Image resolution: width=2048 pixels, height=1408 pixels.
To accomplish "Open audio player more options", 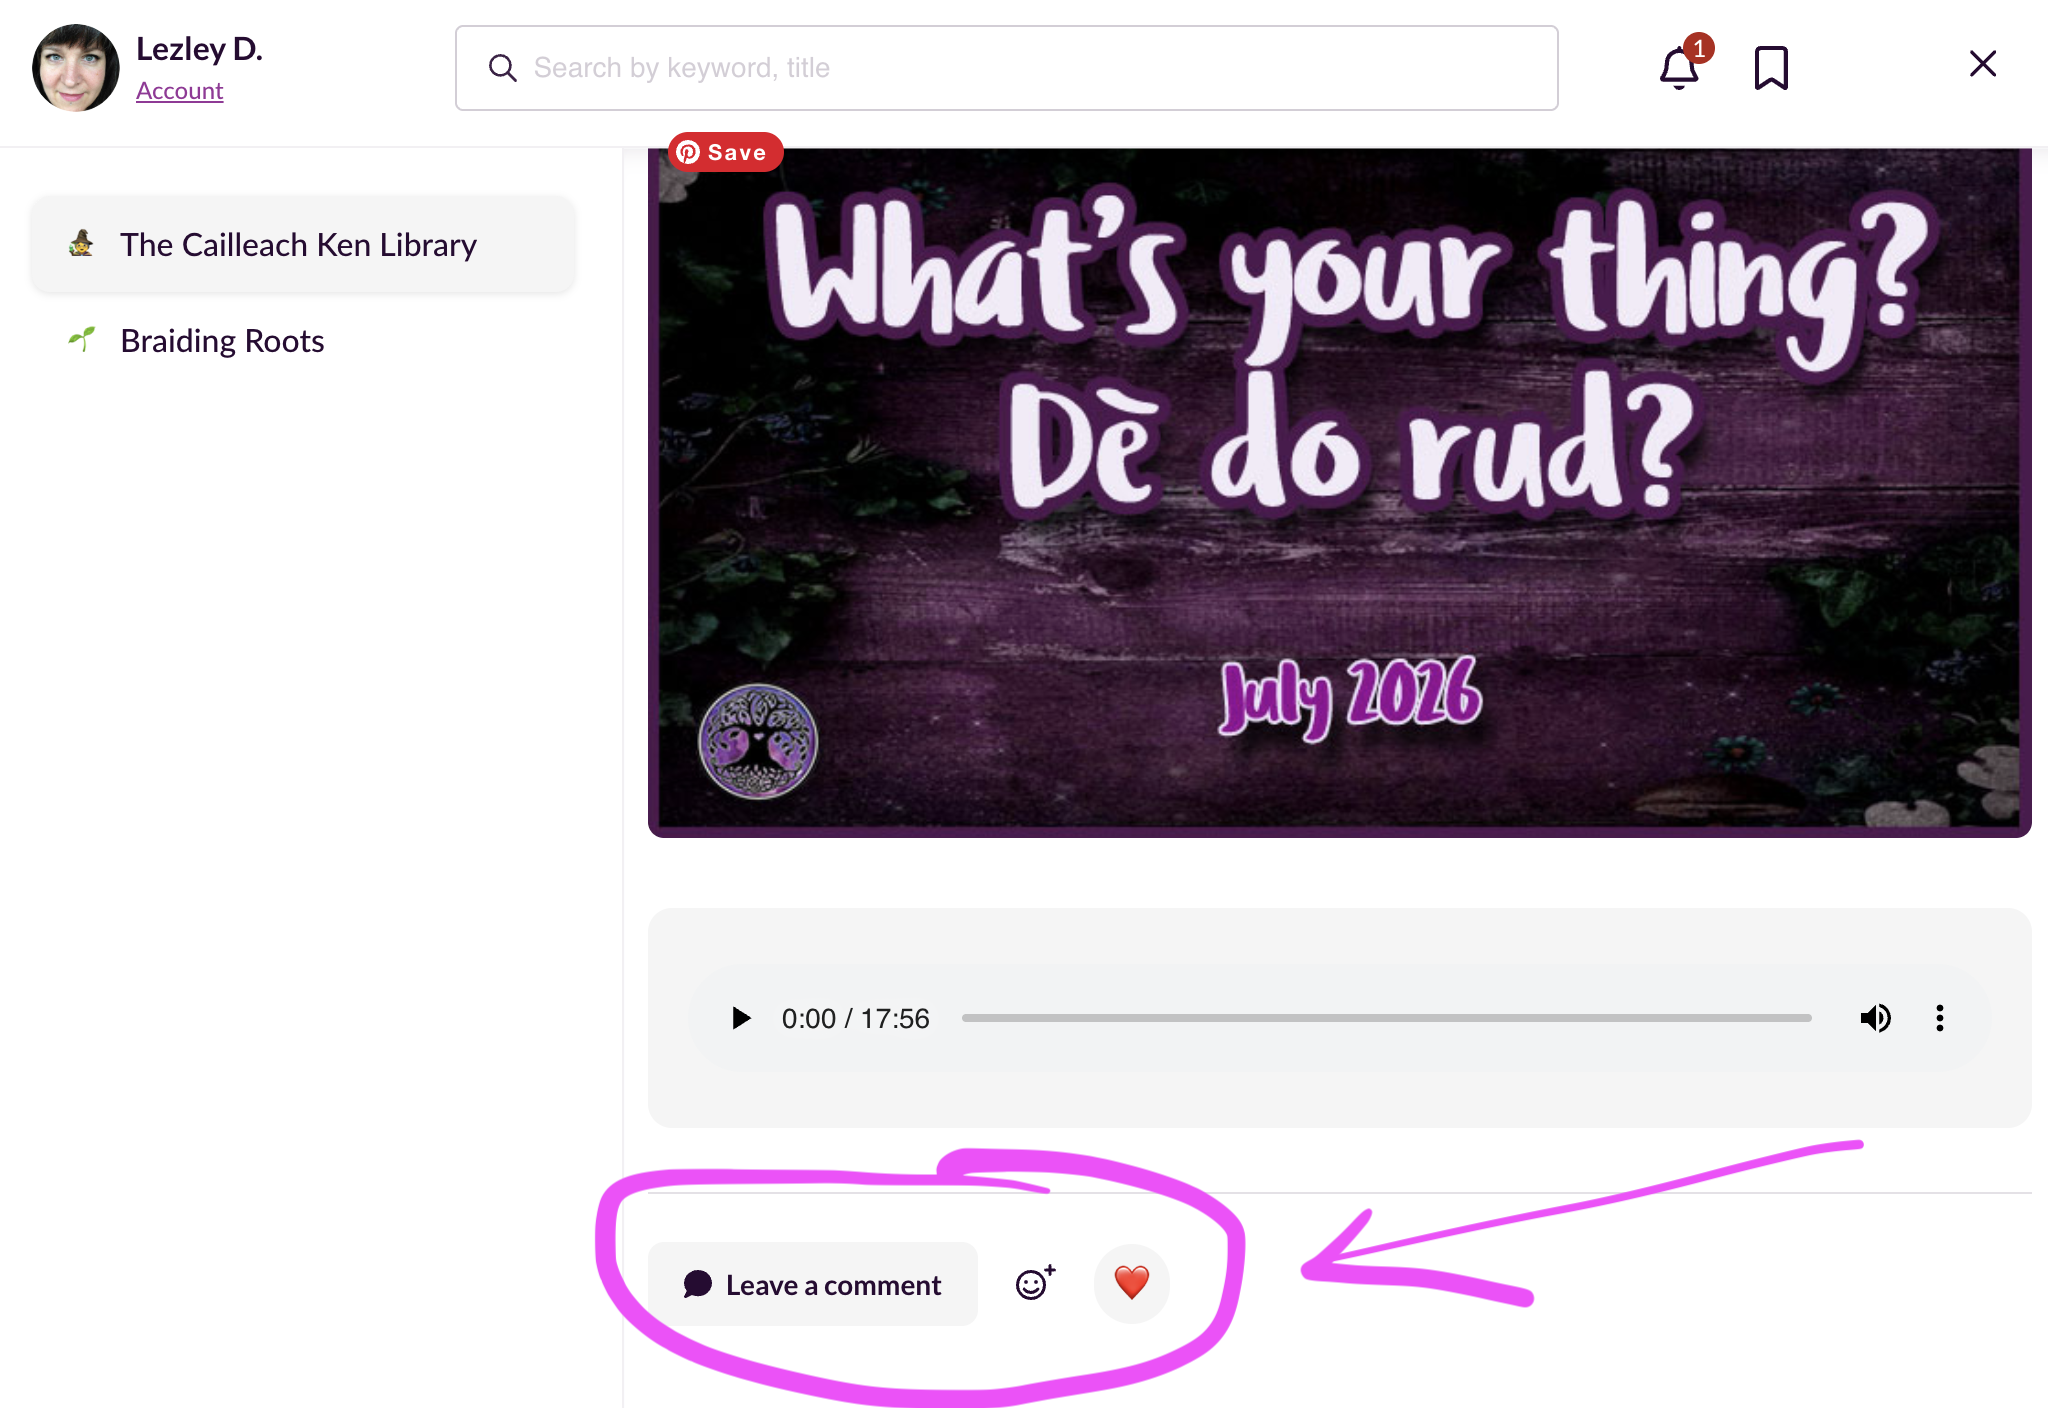I will (1939, 1018).
